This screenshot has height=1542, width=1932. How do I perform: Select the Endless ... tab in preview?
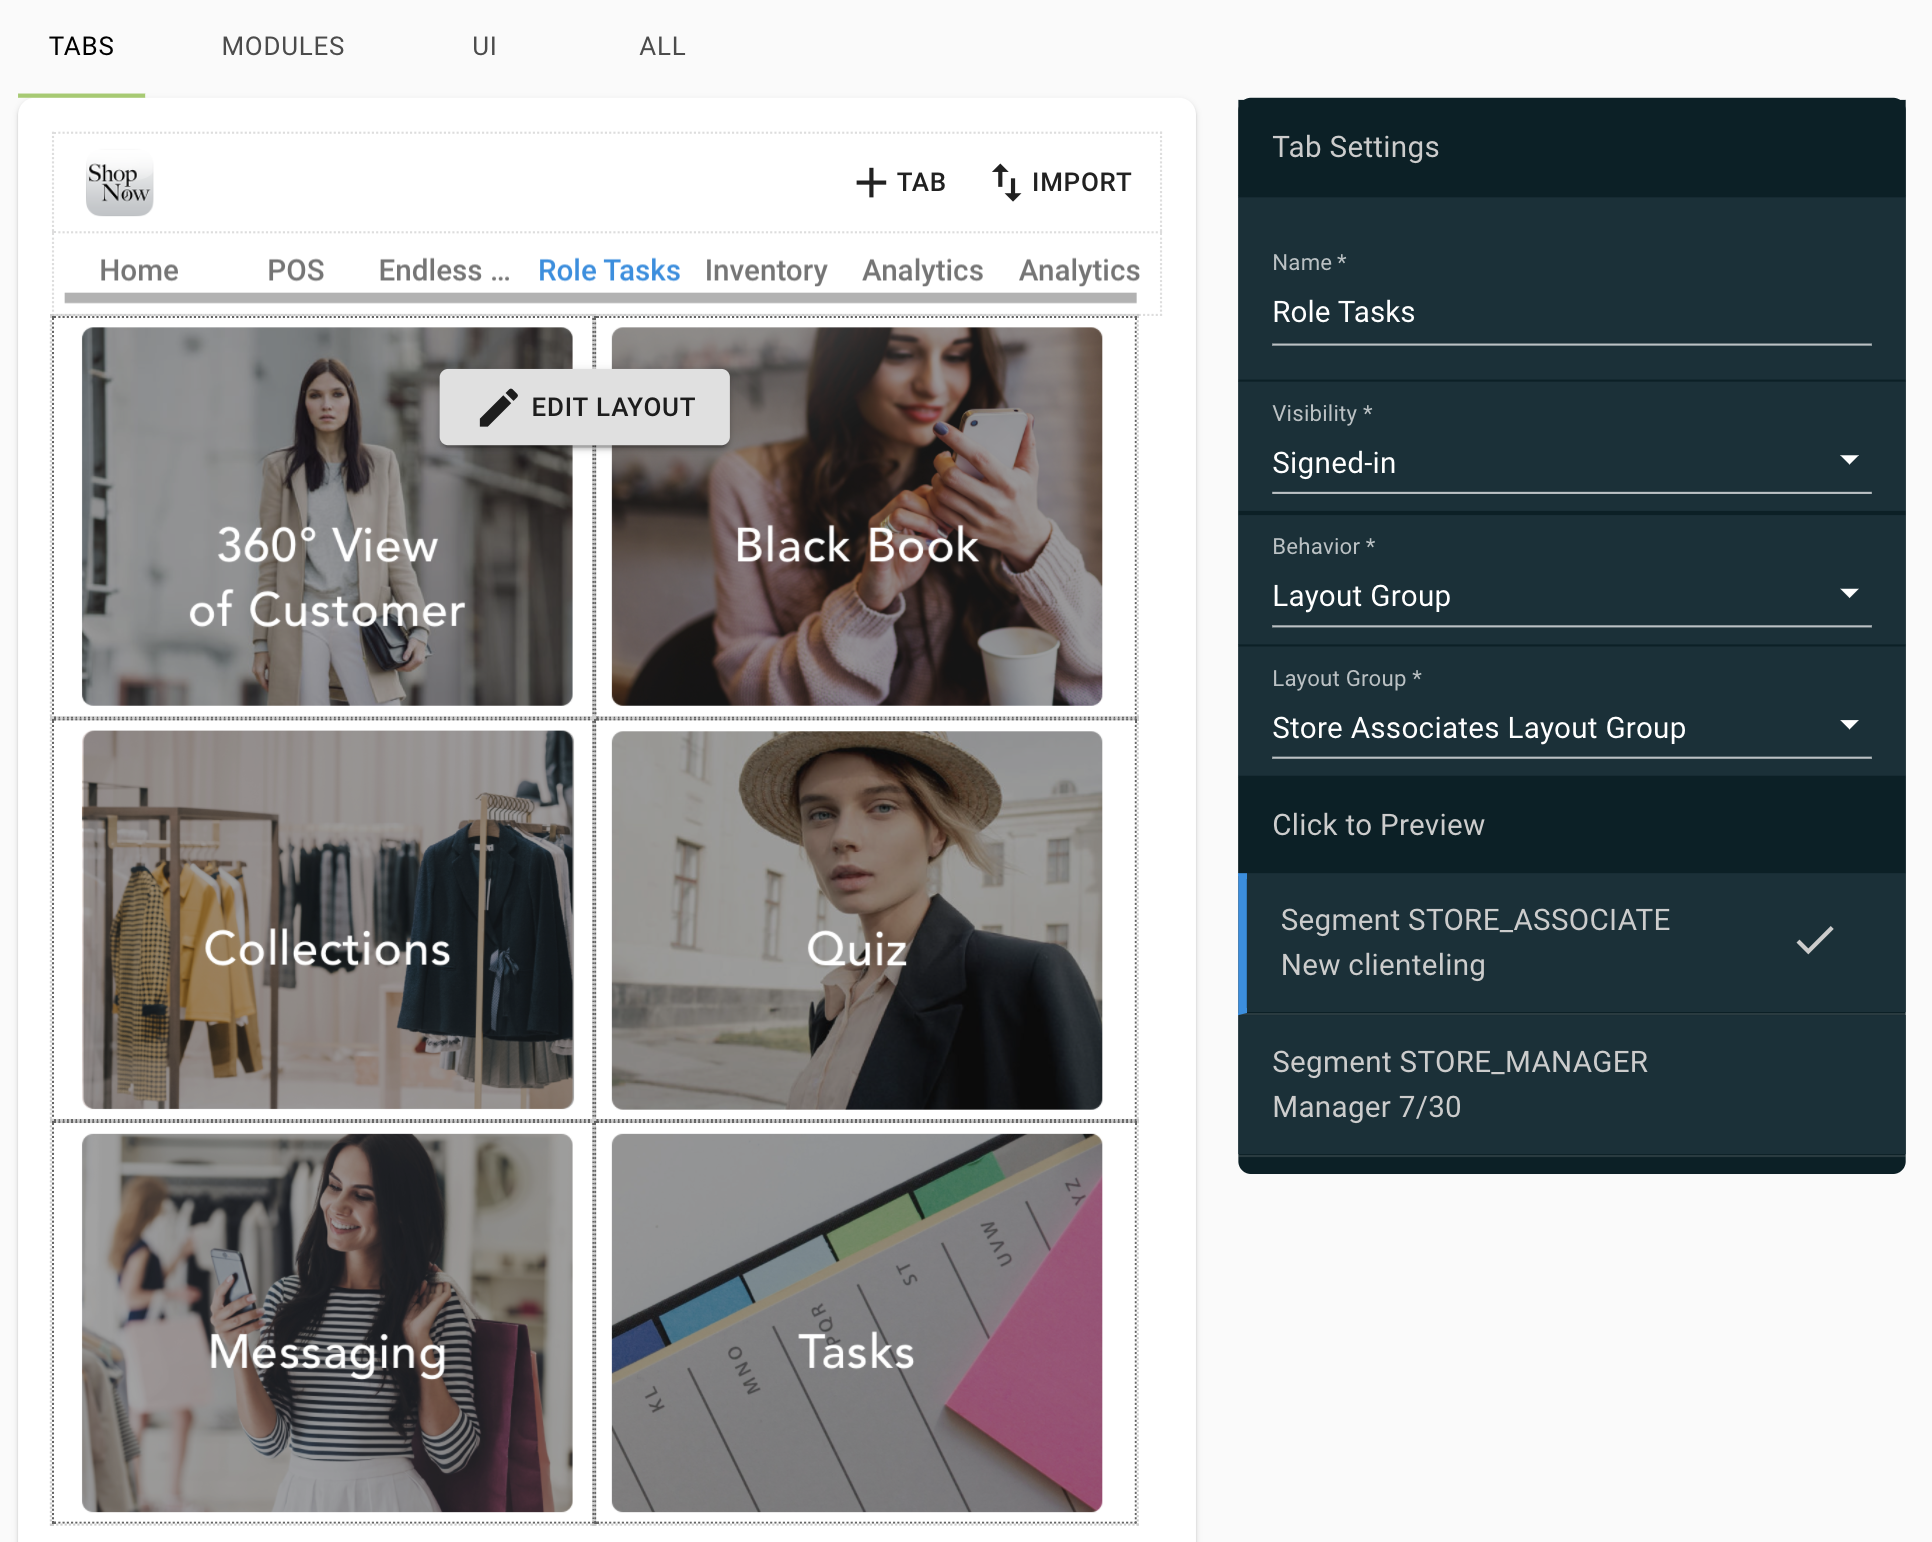point(444,270)
